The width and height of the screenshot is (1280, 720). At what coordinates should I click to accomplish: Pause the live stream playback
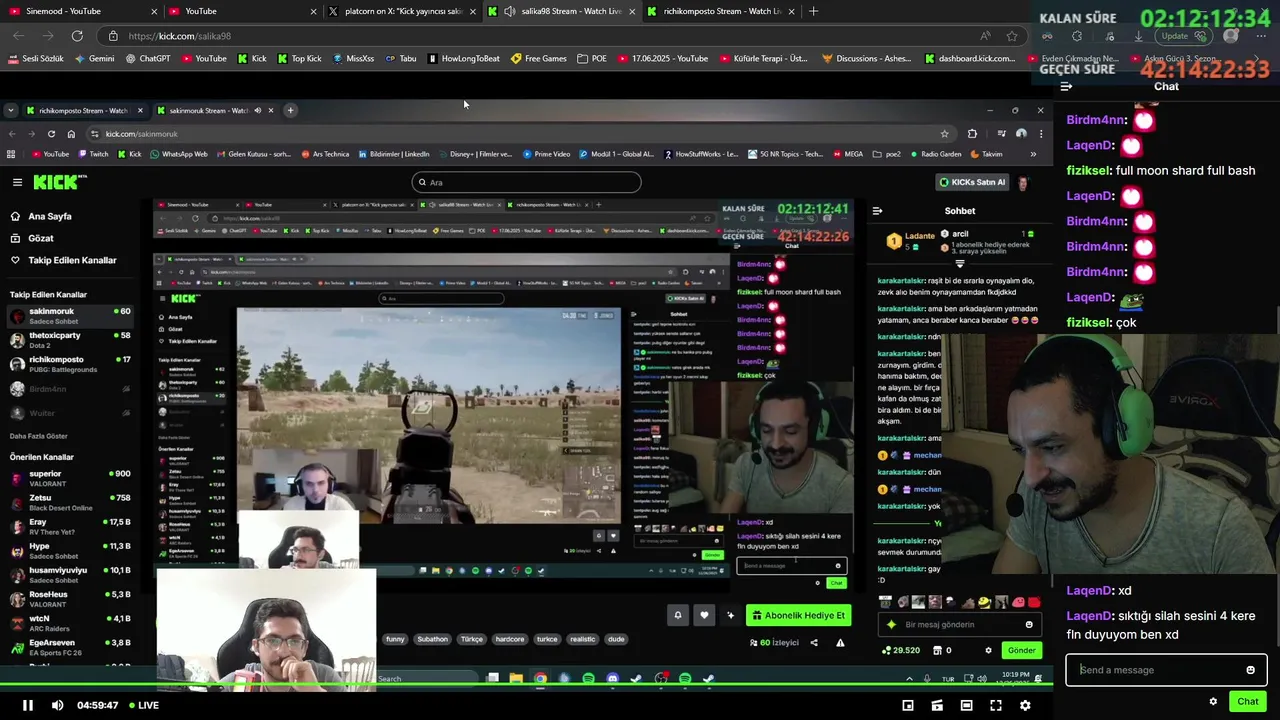[x=28, y=705]
